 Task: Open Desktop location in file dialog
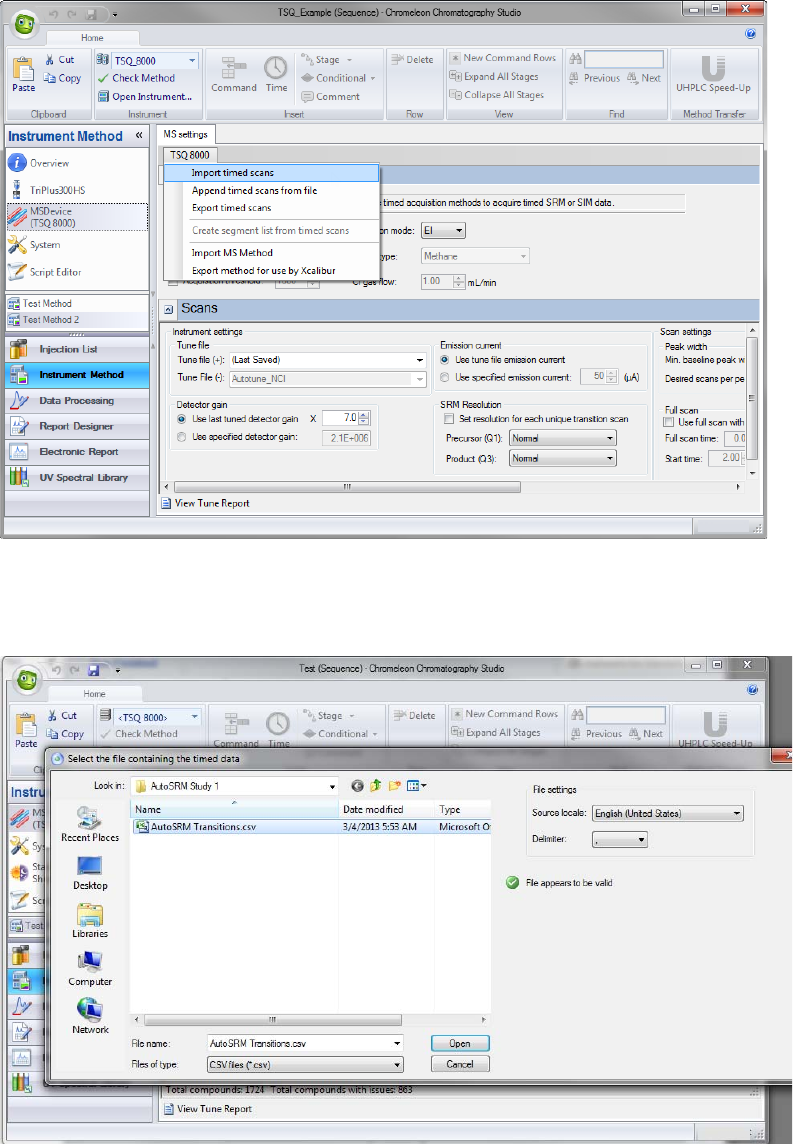click(x=90, y=873)
